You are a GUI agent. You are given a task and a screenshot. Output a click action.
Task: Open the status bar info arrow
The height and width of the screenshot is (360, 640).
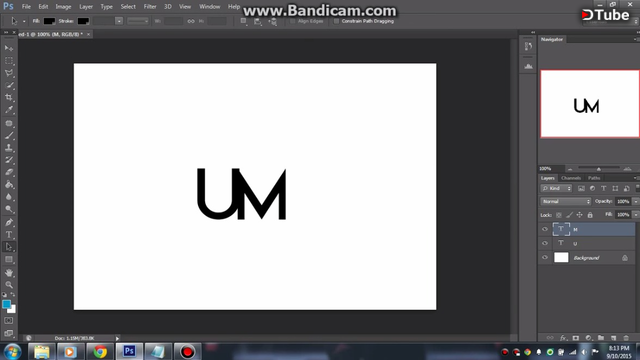click(x=117, y=338)
